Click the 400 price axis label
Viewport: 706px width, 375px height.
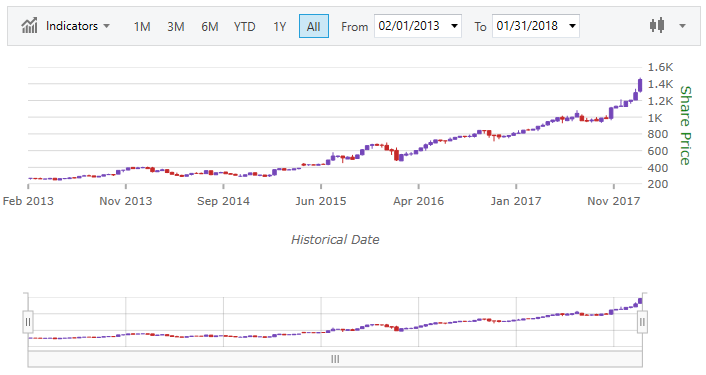[658, 168]
